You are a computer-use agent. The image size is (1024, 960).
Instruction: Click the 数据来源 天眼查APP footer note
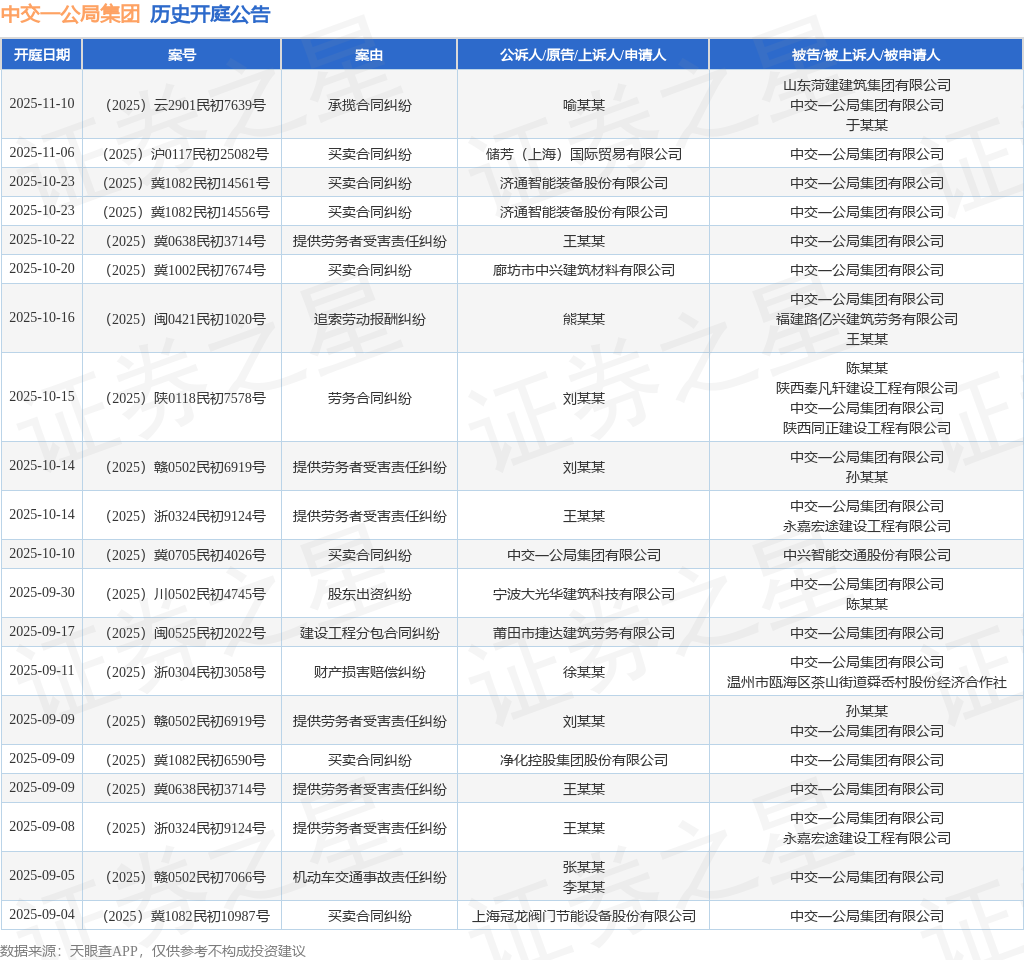(x=153, y=951)
